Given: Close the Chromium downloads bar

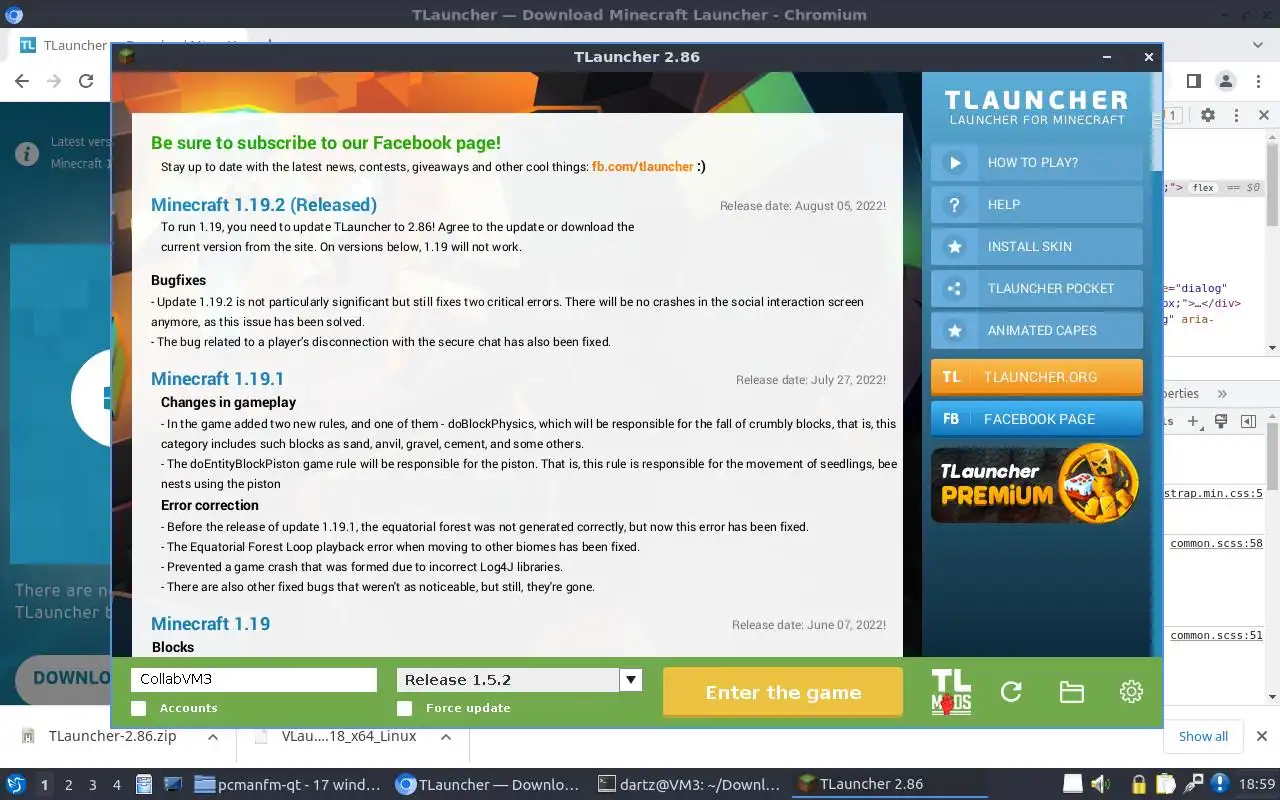Looking at the screenshot, I should click(1262, 737).
